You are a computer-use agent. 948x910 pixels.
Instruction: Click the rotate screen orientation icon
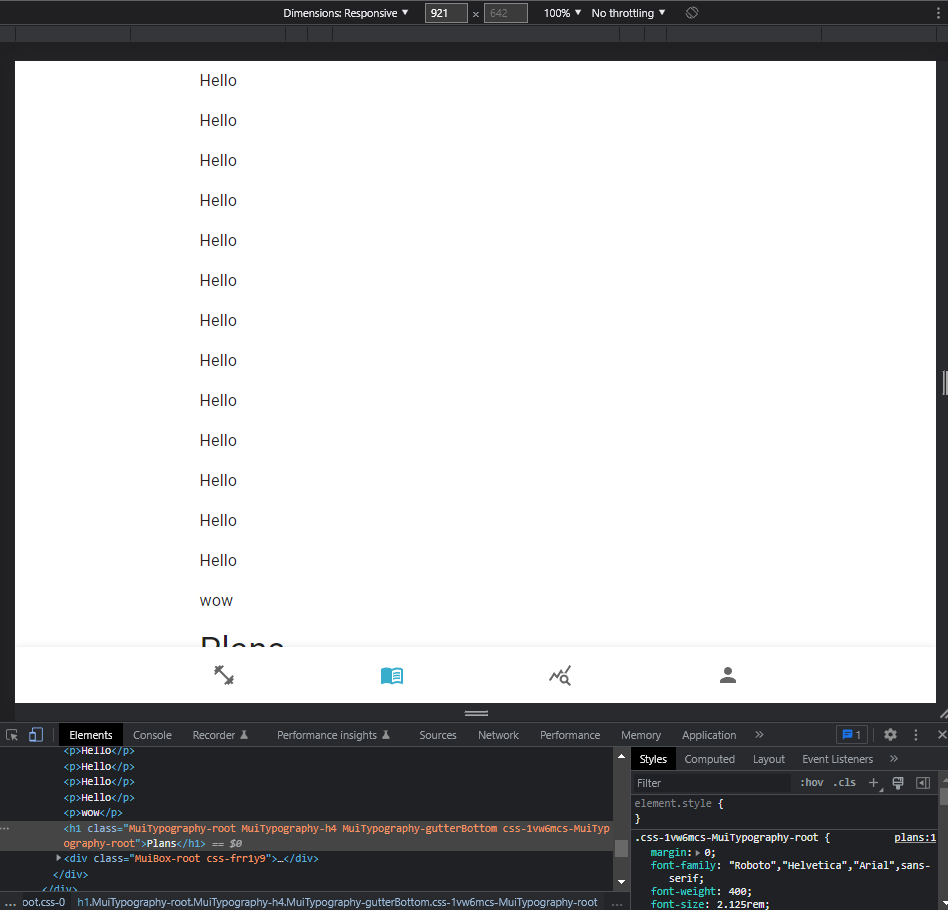[x=691, y=12]
